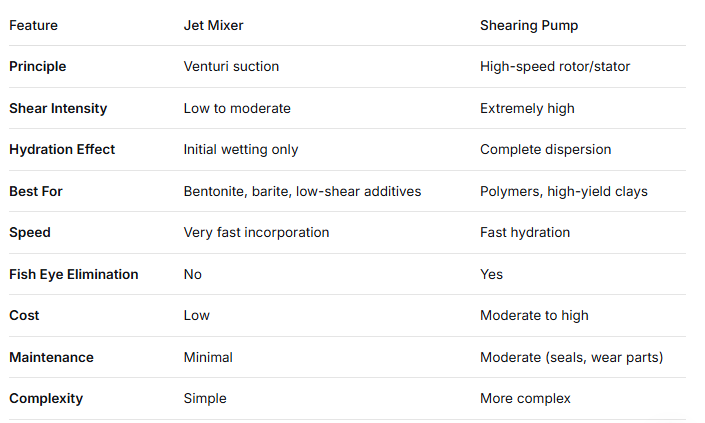Click "Bentonite, barite, low-shear additives" text
Viewport: 705px width, 423px height.
click(x=302, y=191)
